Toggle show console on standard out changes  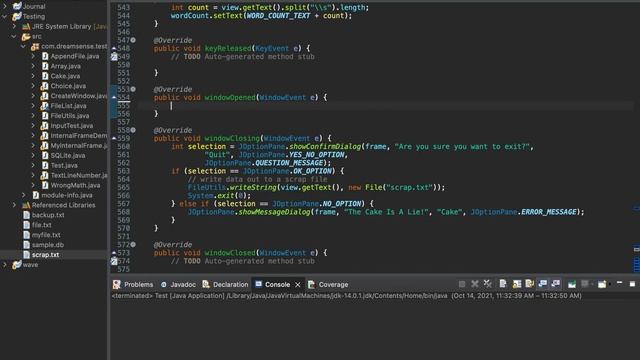(x=543, y=284)
